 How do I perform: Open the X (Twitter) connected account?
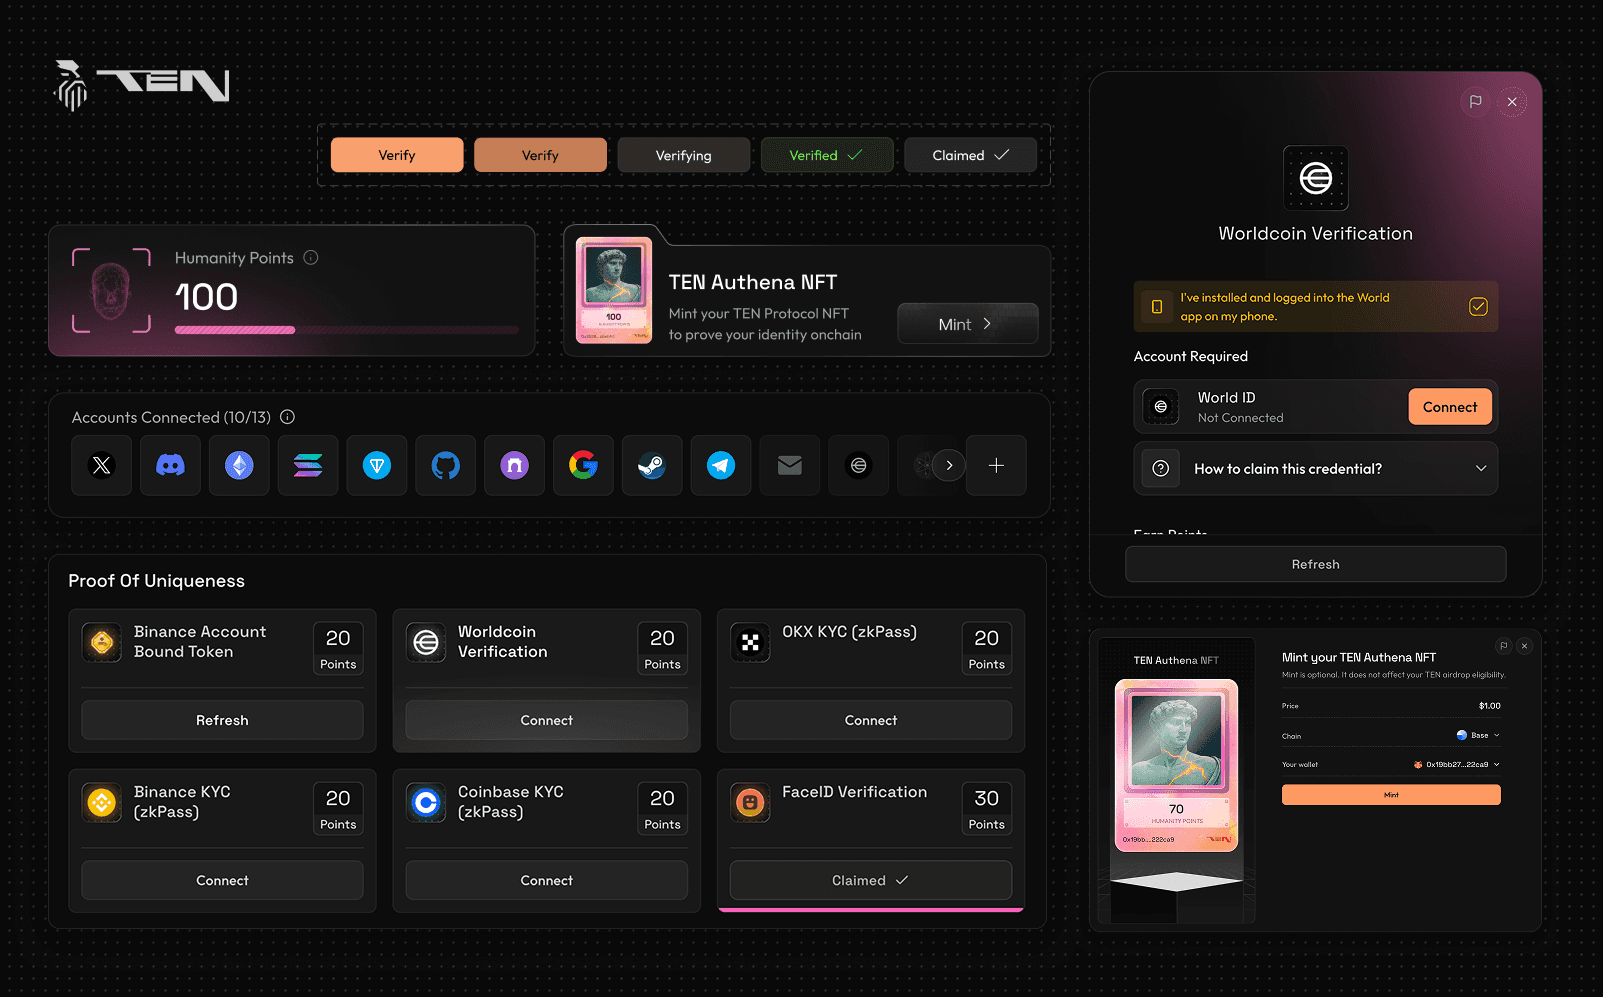click(x=101, y=465)
